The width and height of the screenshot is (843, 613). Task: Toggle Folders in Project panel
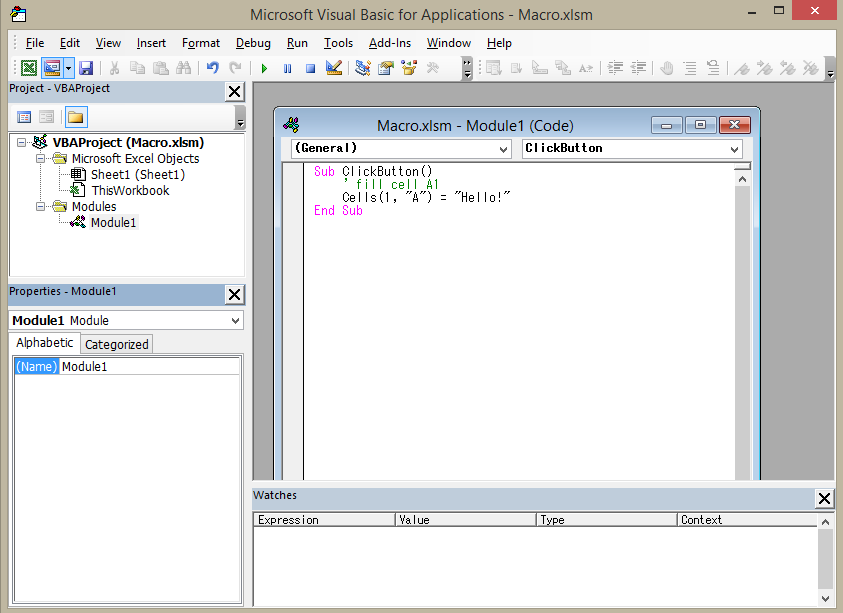(76, 117)
